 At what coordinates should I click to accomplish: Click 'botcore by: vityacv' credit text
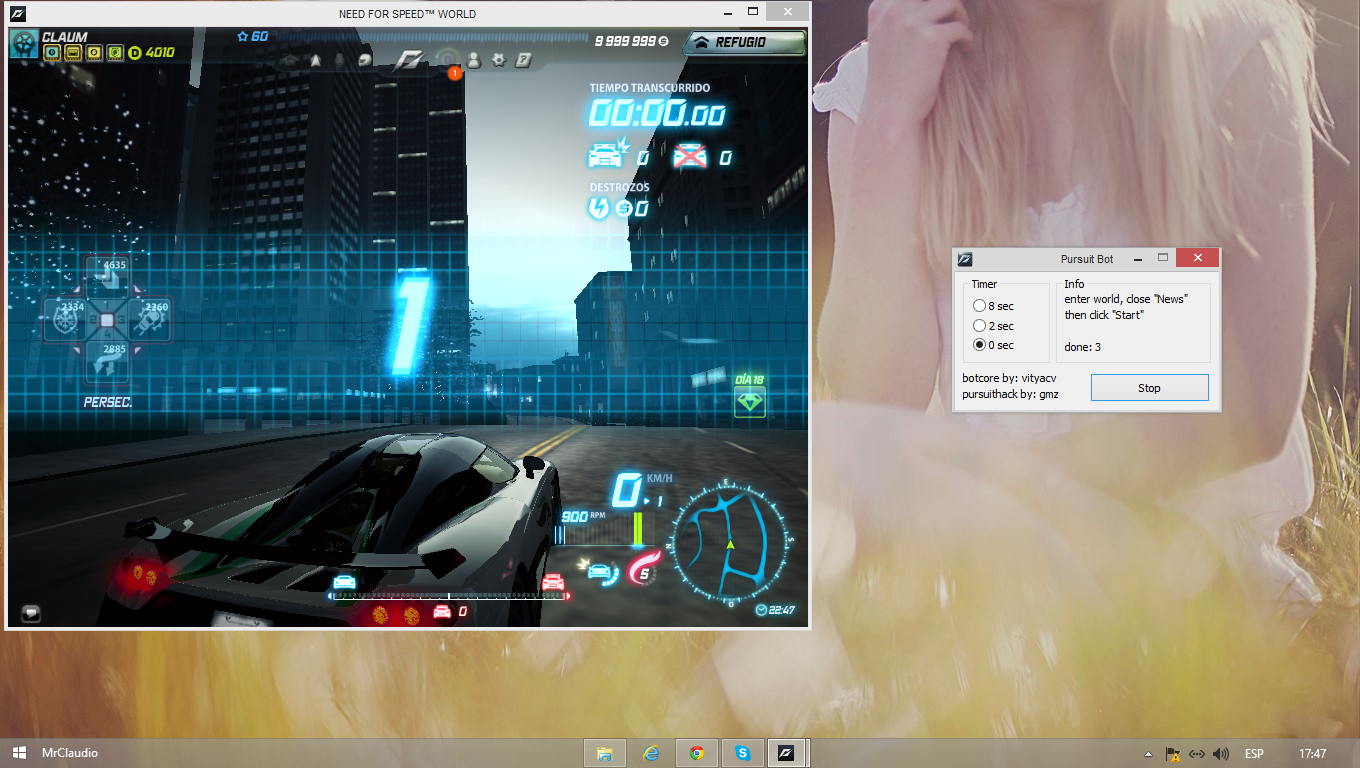[1009, 378]
